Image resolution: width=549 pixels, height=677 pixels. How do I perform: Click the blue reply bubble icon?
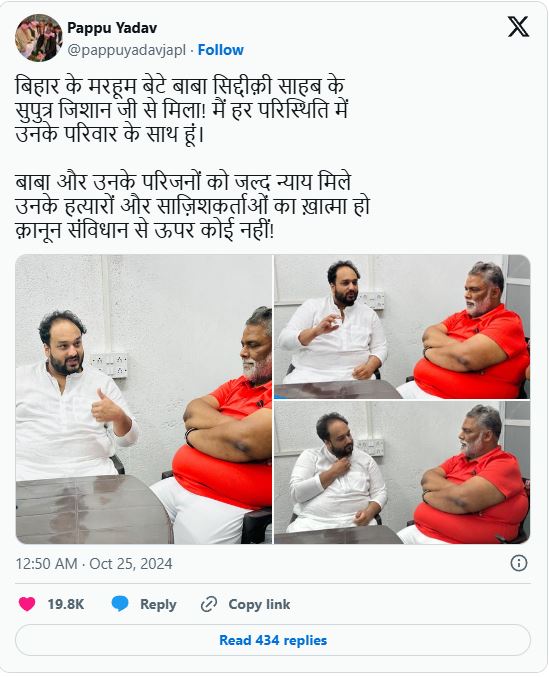120,604
